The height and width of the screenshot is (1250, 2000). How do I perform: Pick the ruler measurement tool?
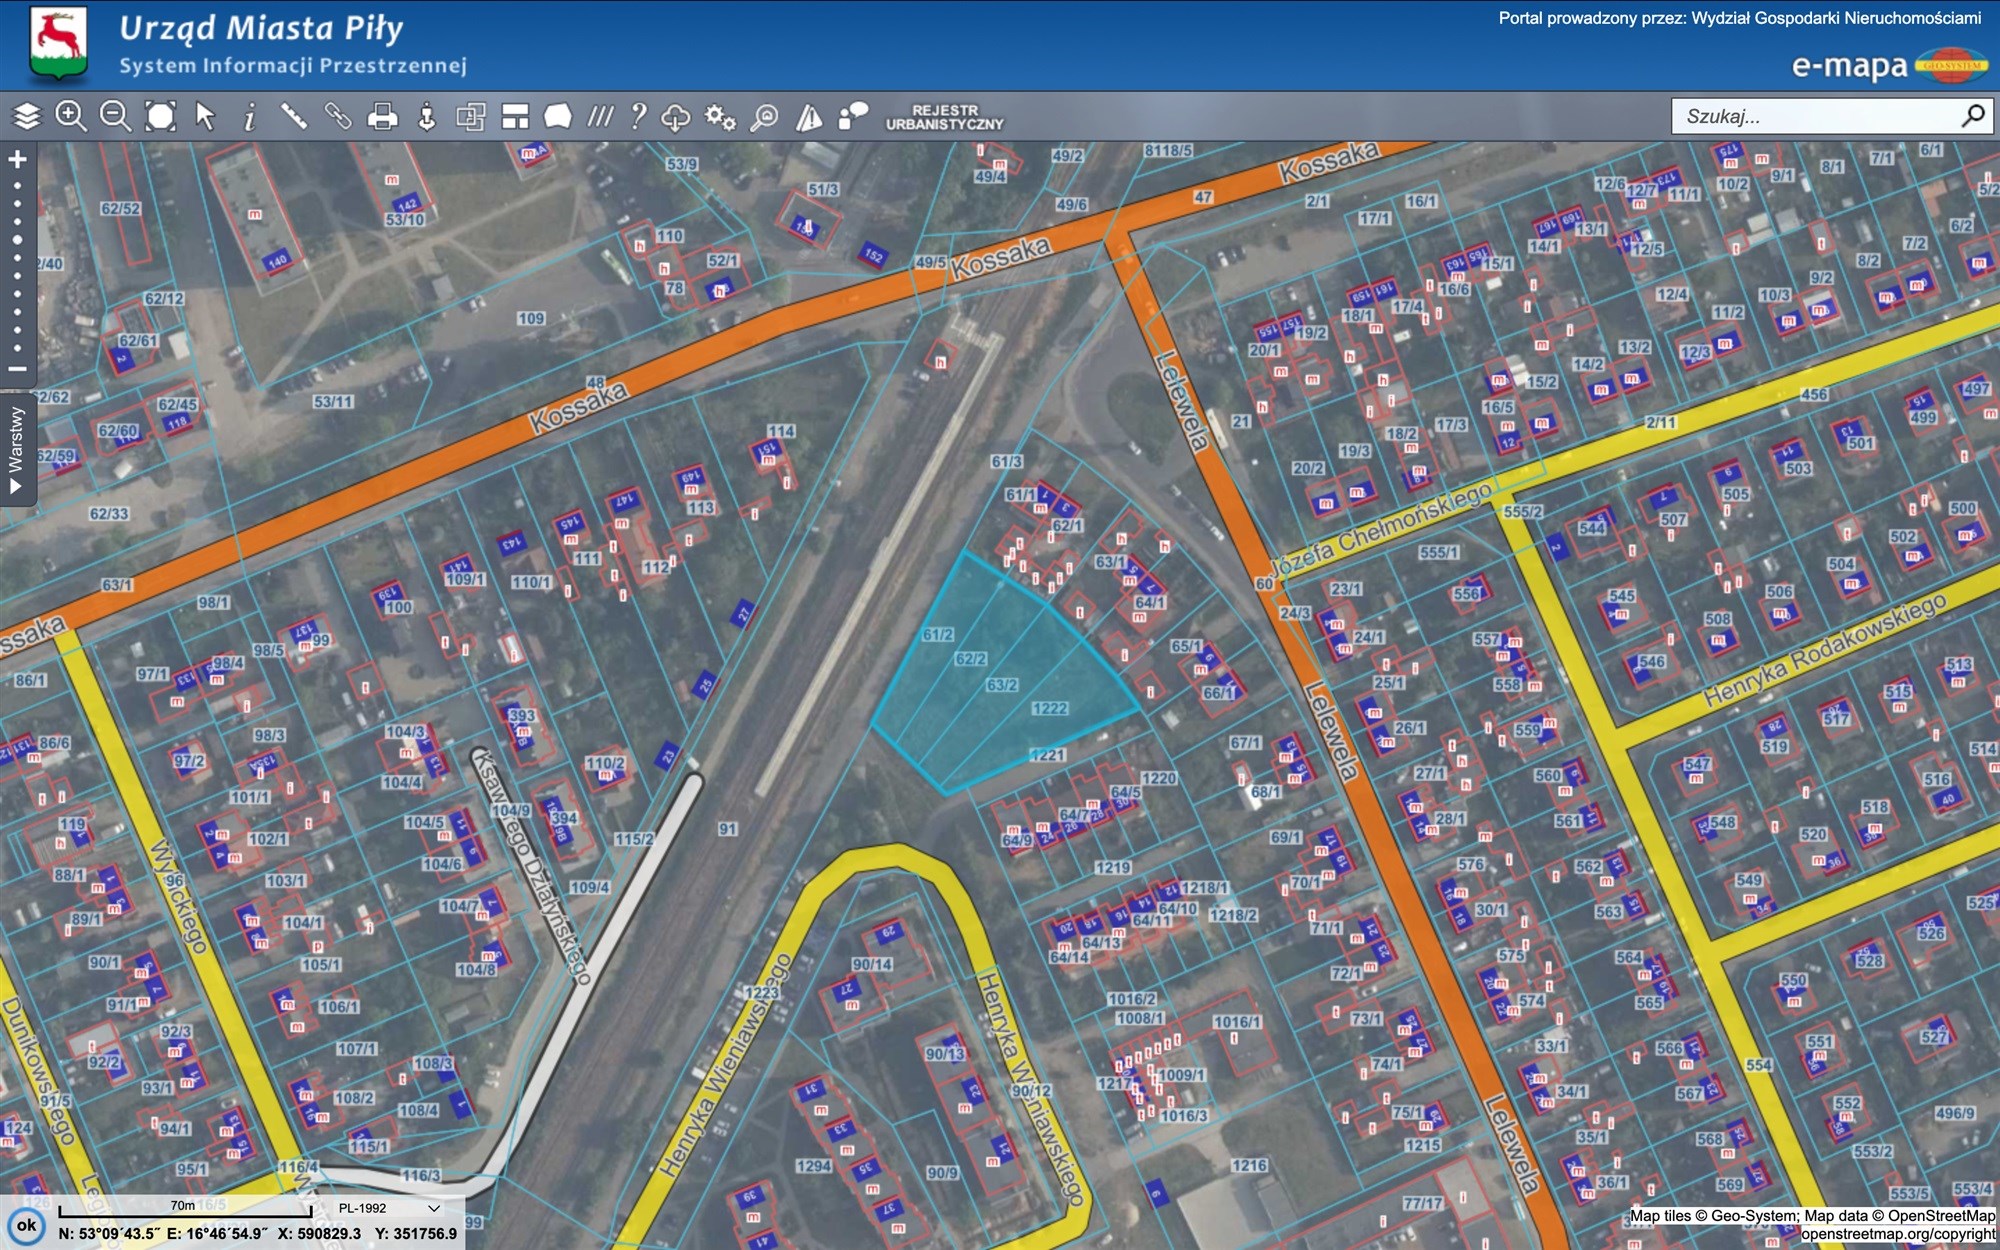pos(293,117)
